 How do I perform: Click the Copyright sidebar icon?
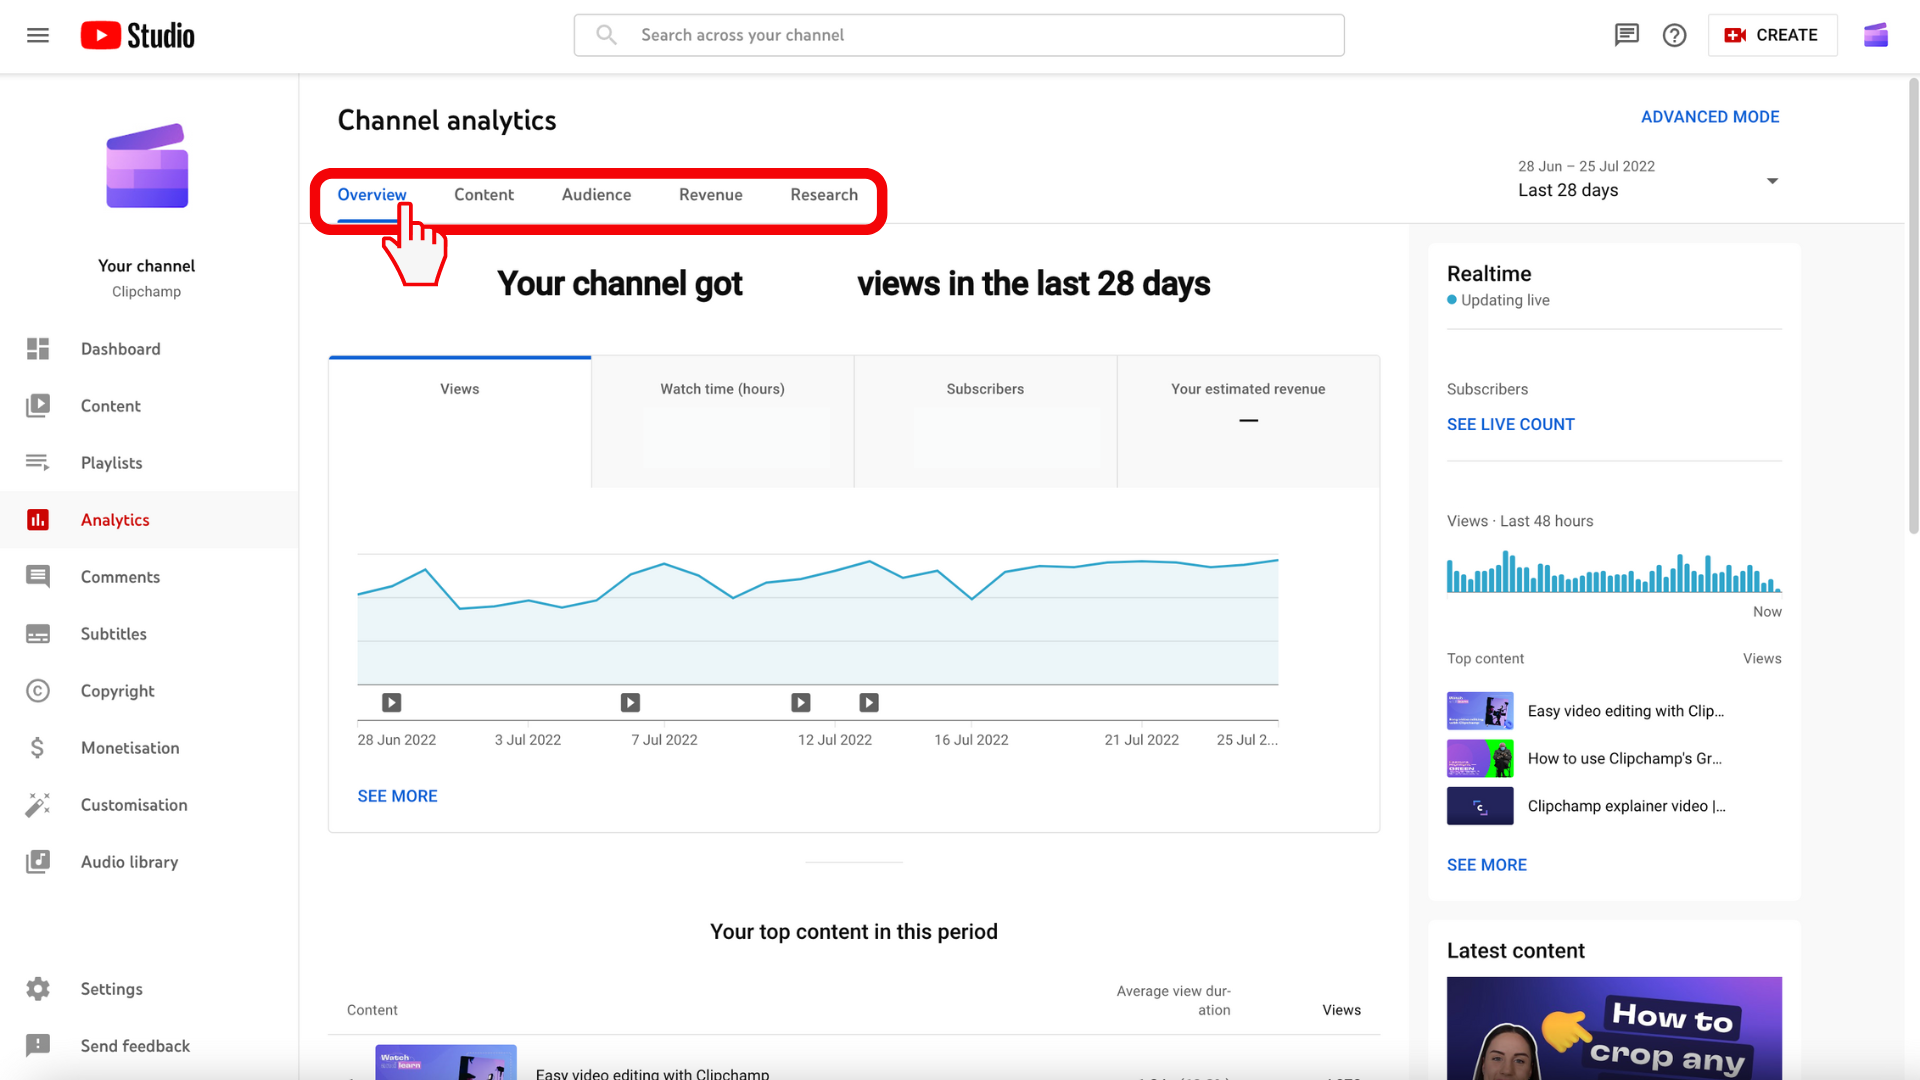point(37,691)
